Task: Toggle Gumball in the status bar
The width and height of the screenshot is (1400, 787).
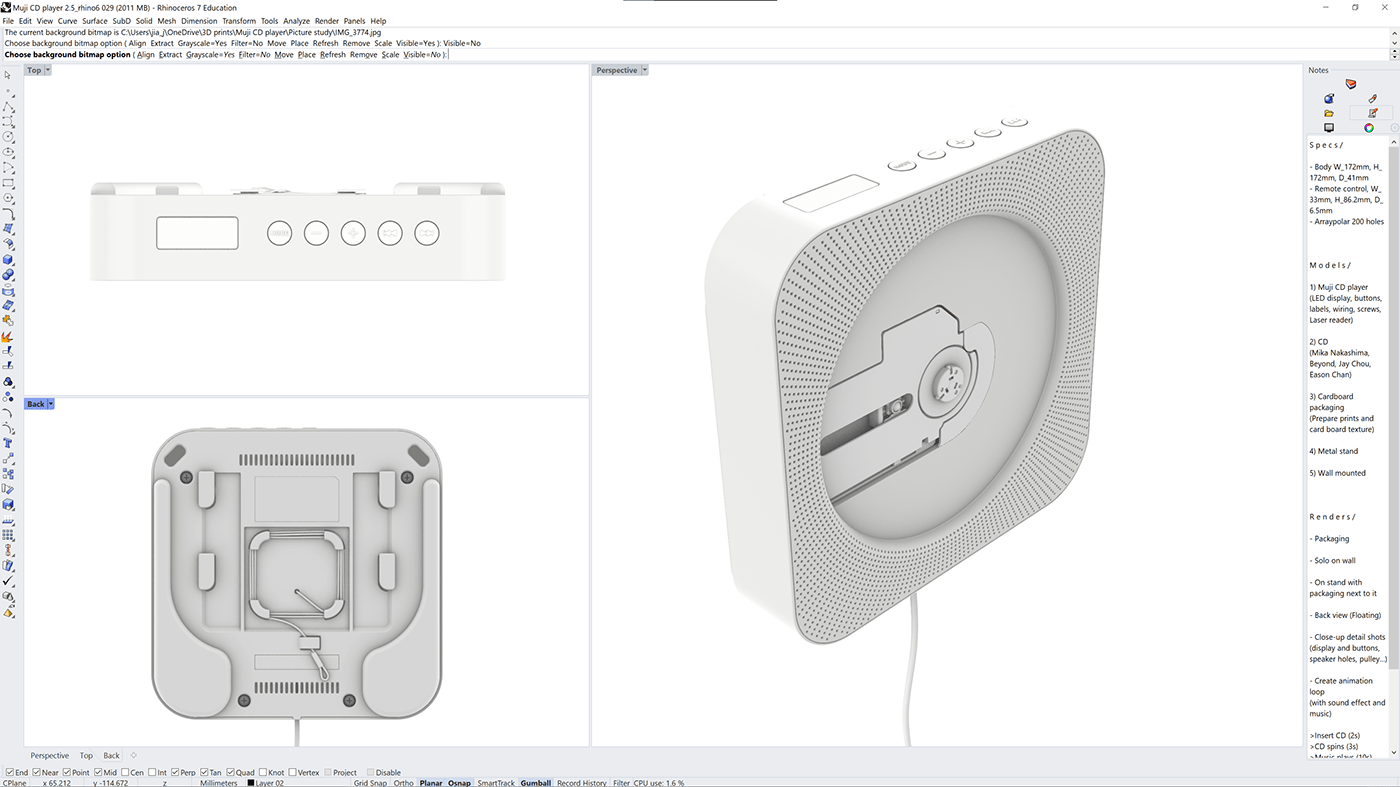Action: click(536, 782)
